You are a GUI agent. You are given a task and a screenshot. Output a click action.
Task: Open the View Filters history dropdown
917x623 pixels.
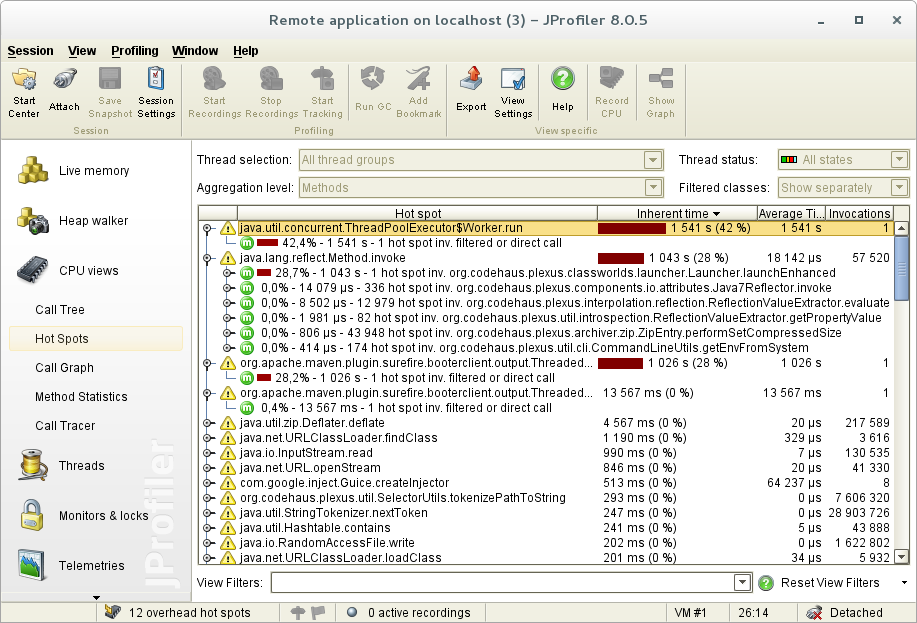(x=742, y=583)
